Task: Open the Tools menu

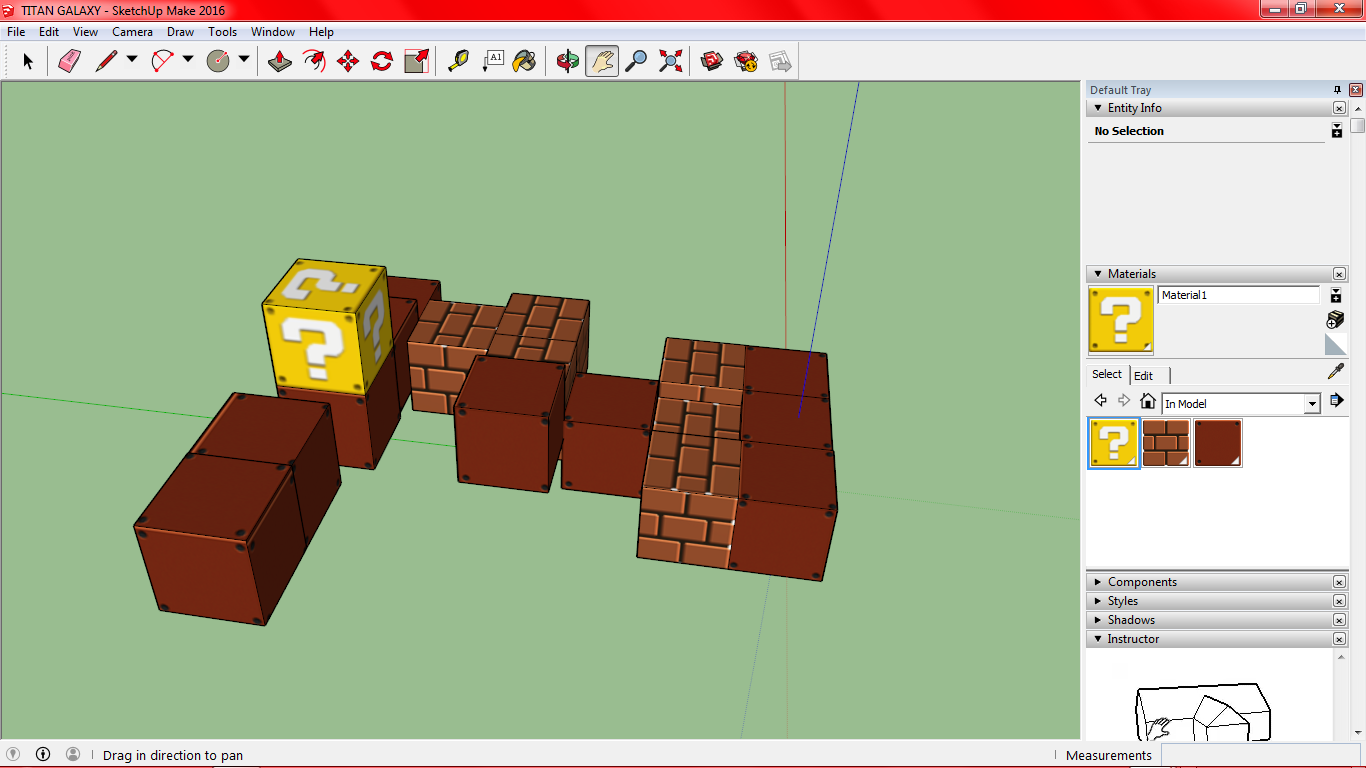Action: [x=223, y=32]
